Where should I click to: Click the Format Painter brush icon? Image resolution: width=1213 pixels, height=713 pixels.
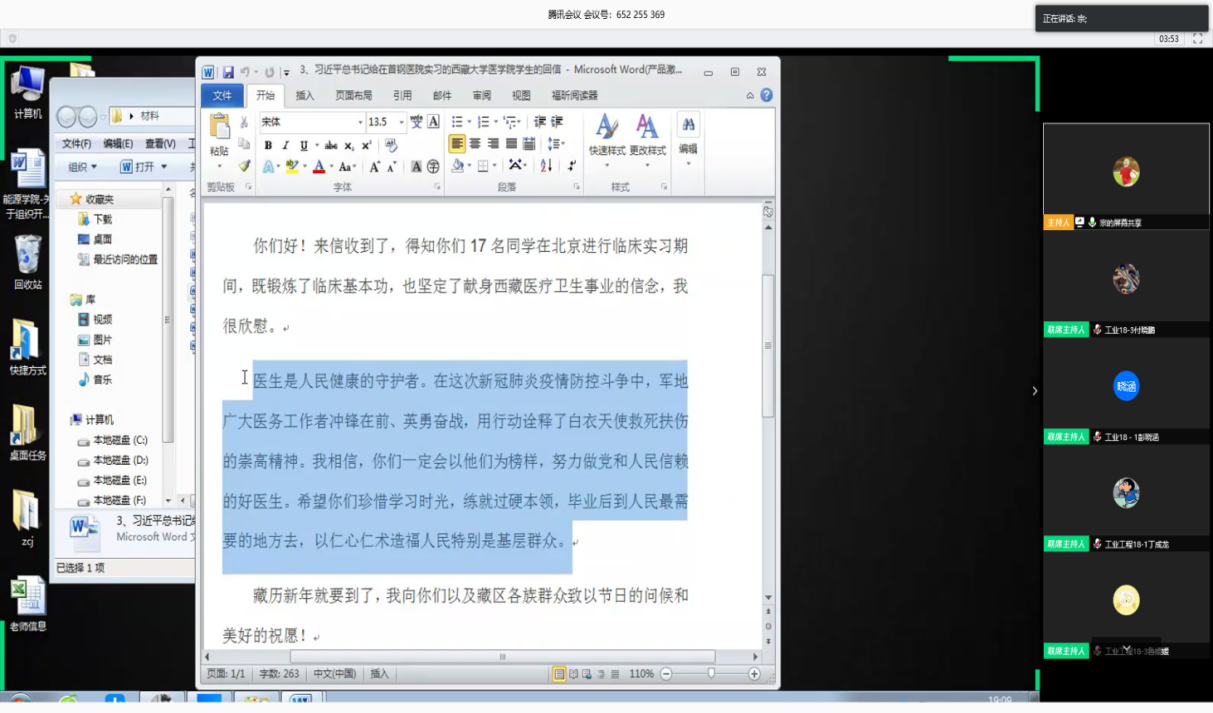[x=244, y=166]
